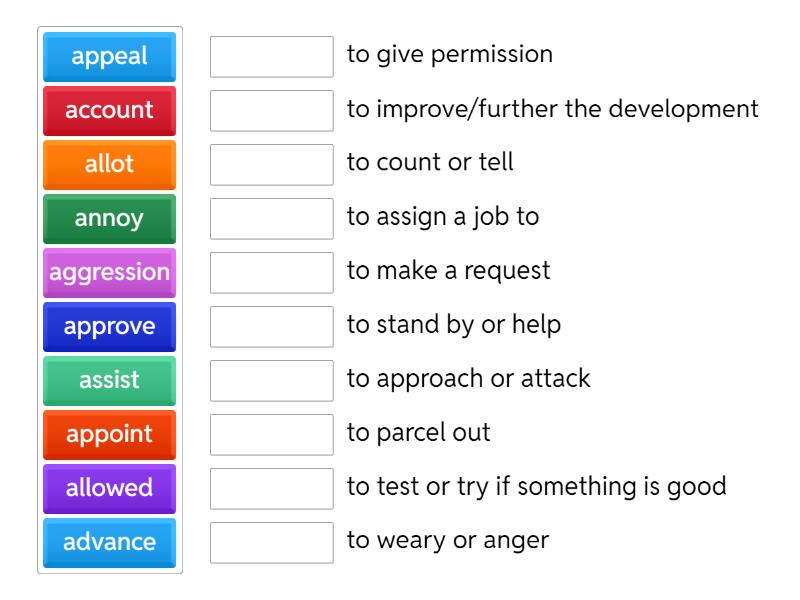Select the box next to 'to weary or anger'
Image resolution: width=800 pixels, height=600 pixels.
[272, 543]
